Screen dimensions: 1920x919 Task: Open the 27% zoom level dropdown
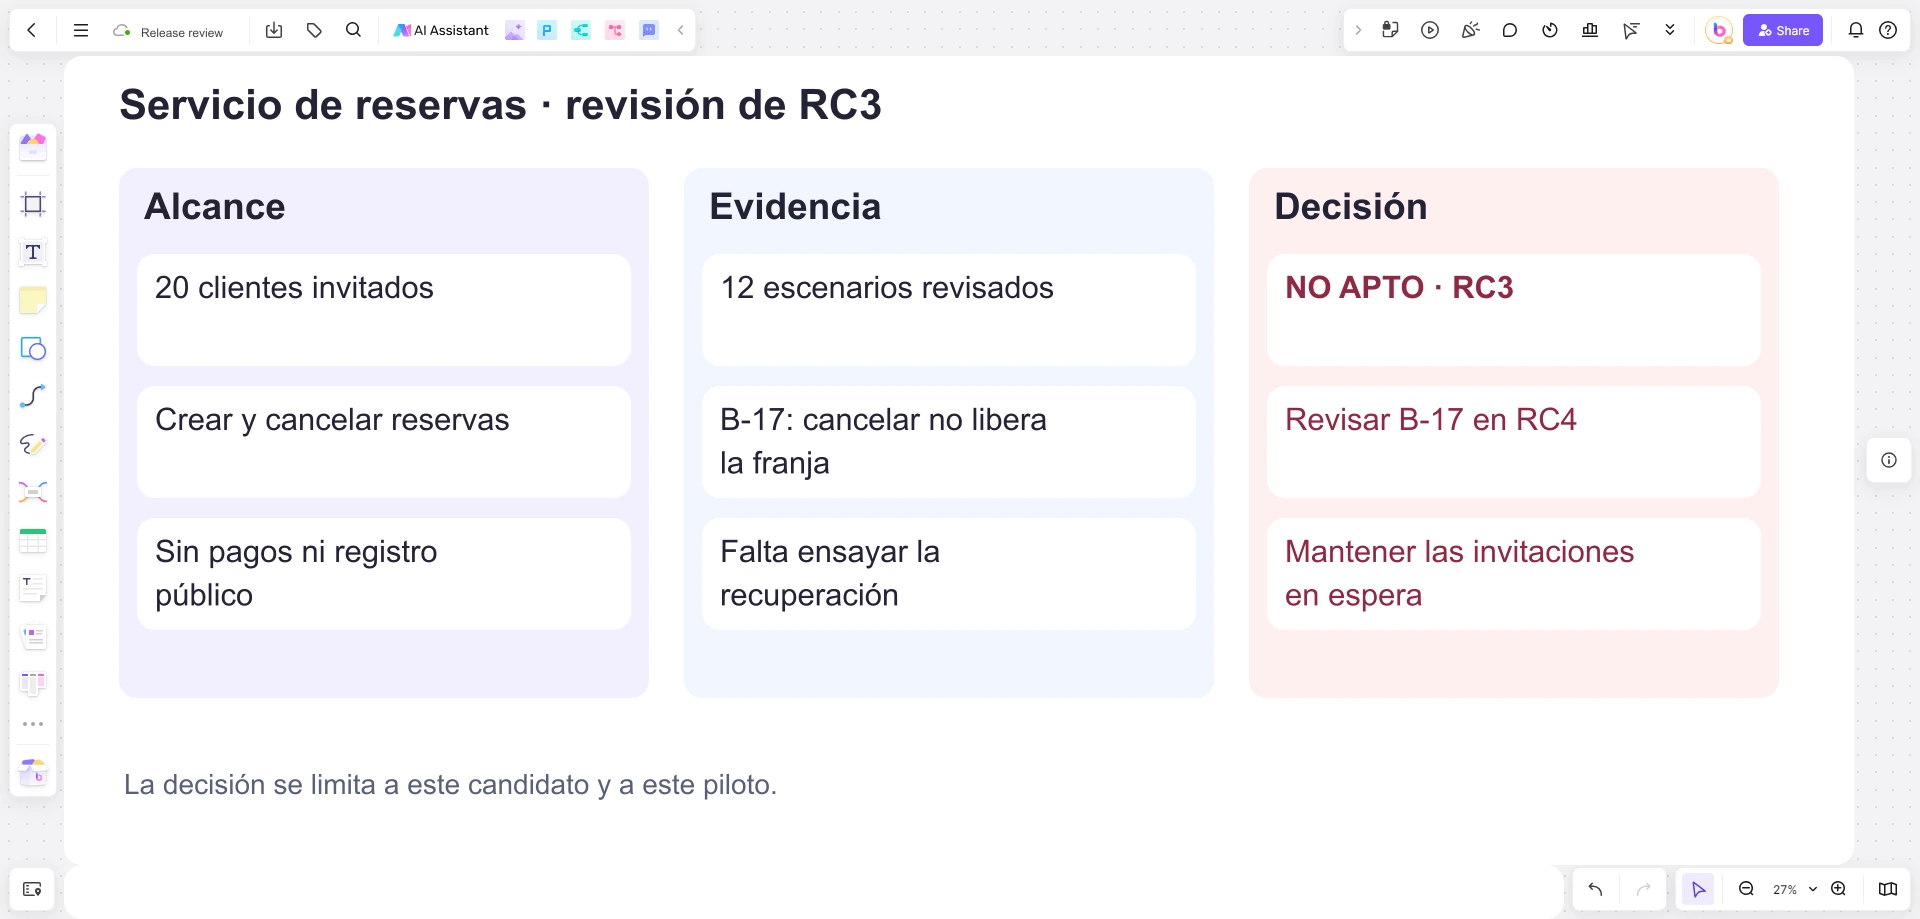point(1794,889)
